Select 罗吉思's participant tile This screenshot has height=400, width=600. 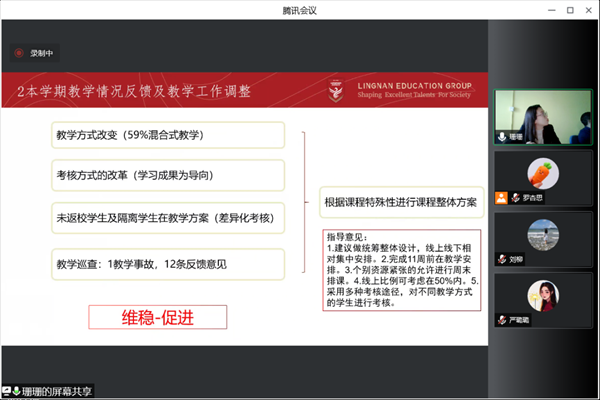543,179
